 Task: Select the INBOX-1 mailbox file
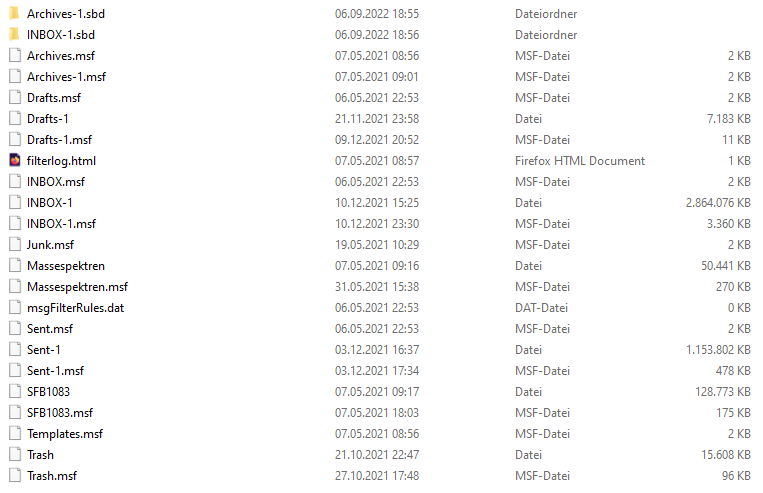[x=50, y=203]
